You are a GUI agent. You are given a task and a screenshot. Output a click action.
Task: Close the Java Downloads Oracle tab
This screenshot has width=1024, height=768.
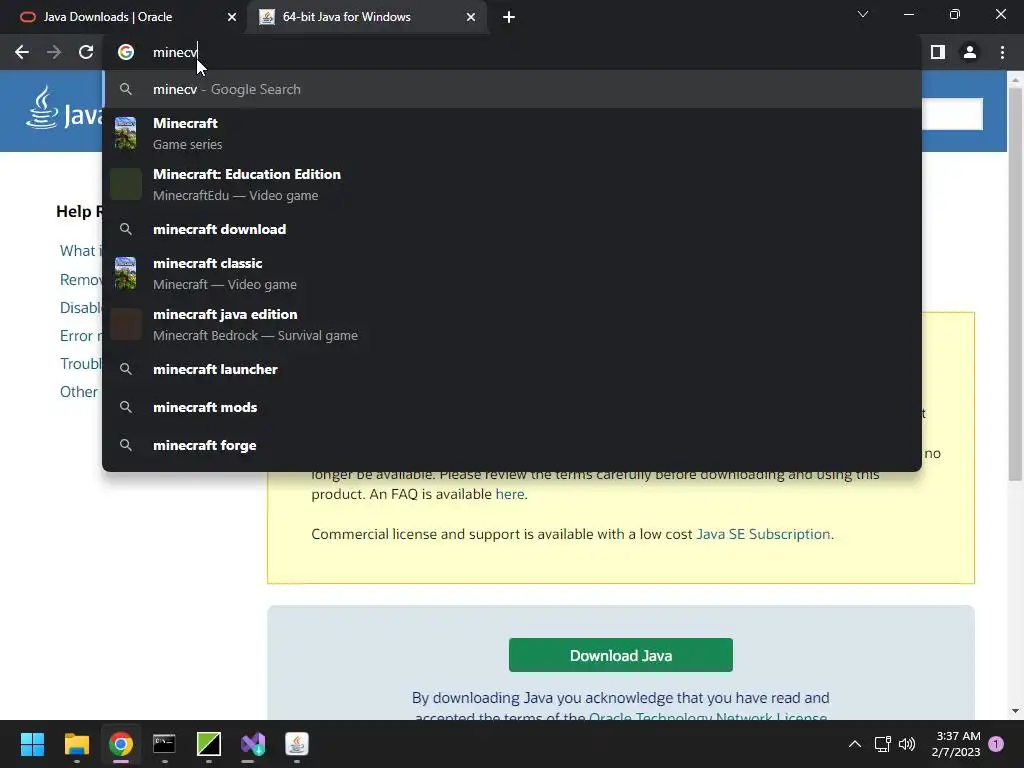click(x=232, y=17)
